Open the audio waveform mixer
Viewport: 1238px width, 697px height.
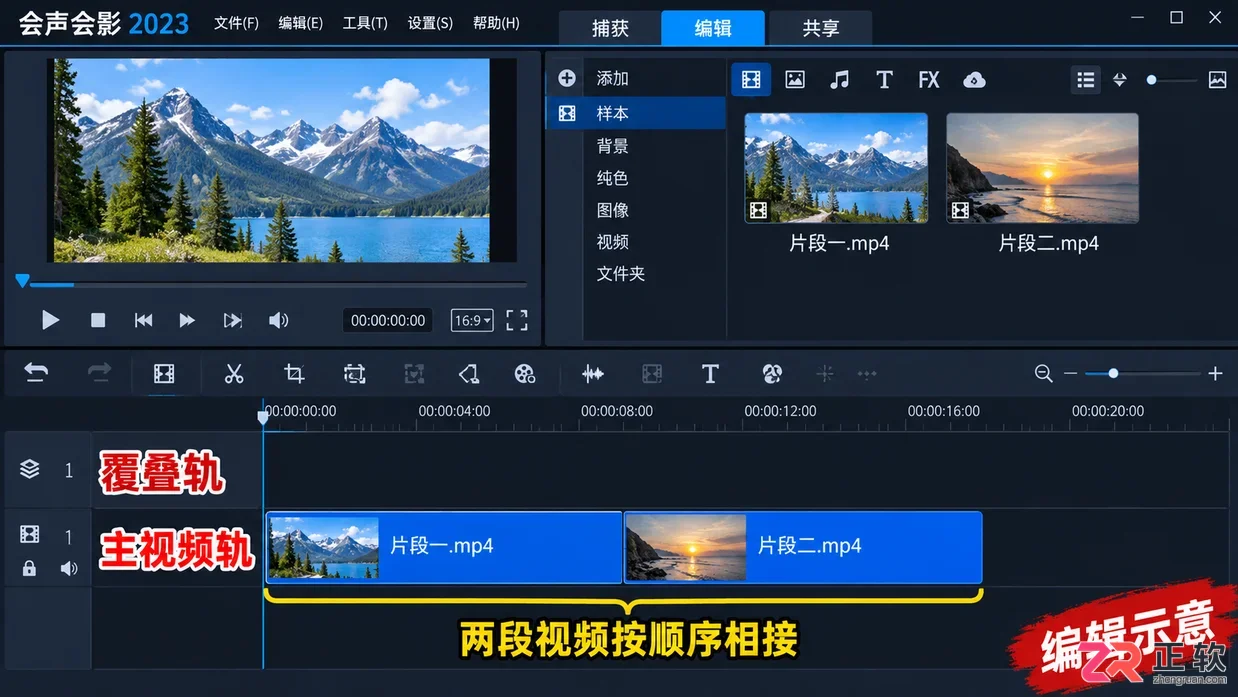click(x=593, y=373)
